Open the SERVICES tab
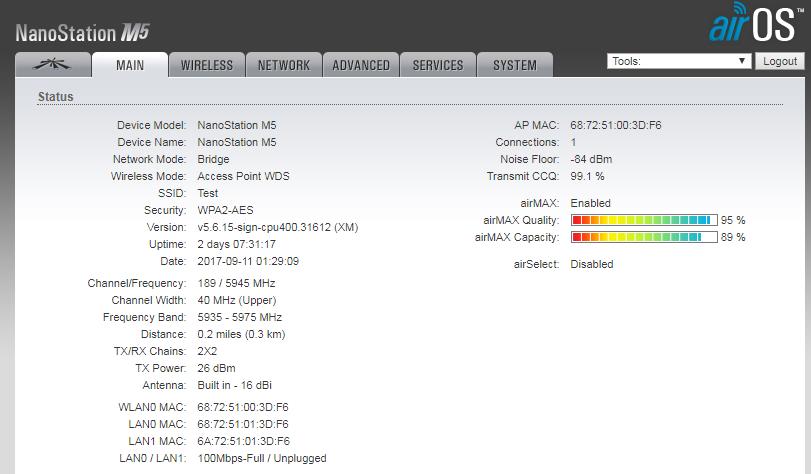The height and width of the screenshot is (474, 811). (437, 65)
